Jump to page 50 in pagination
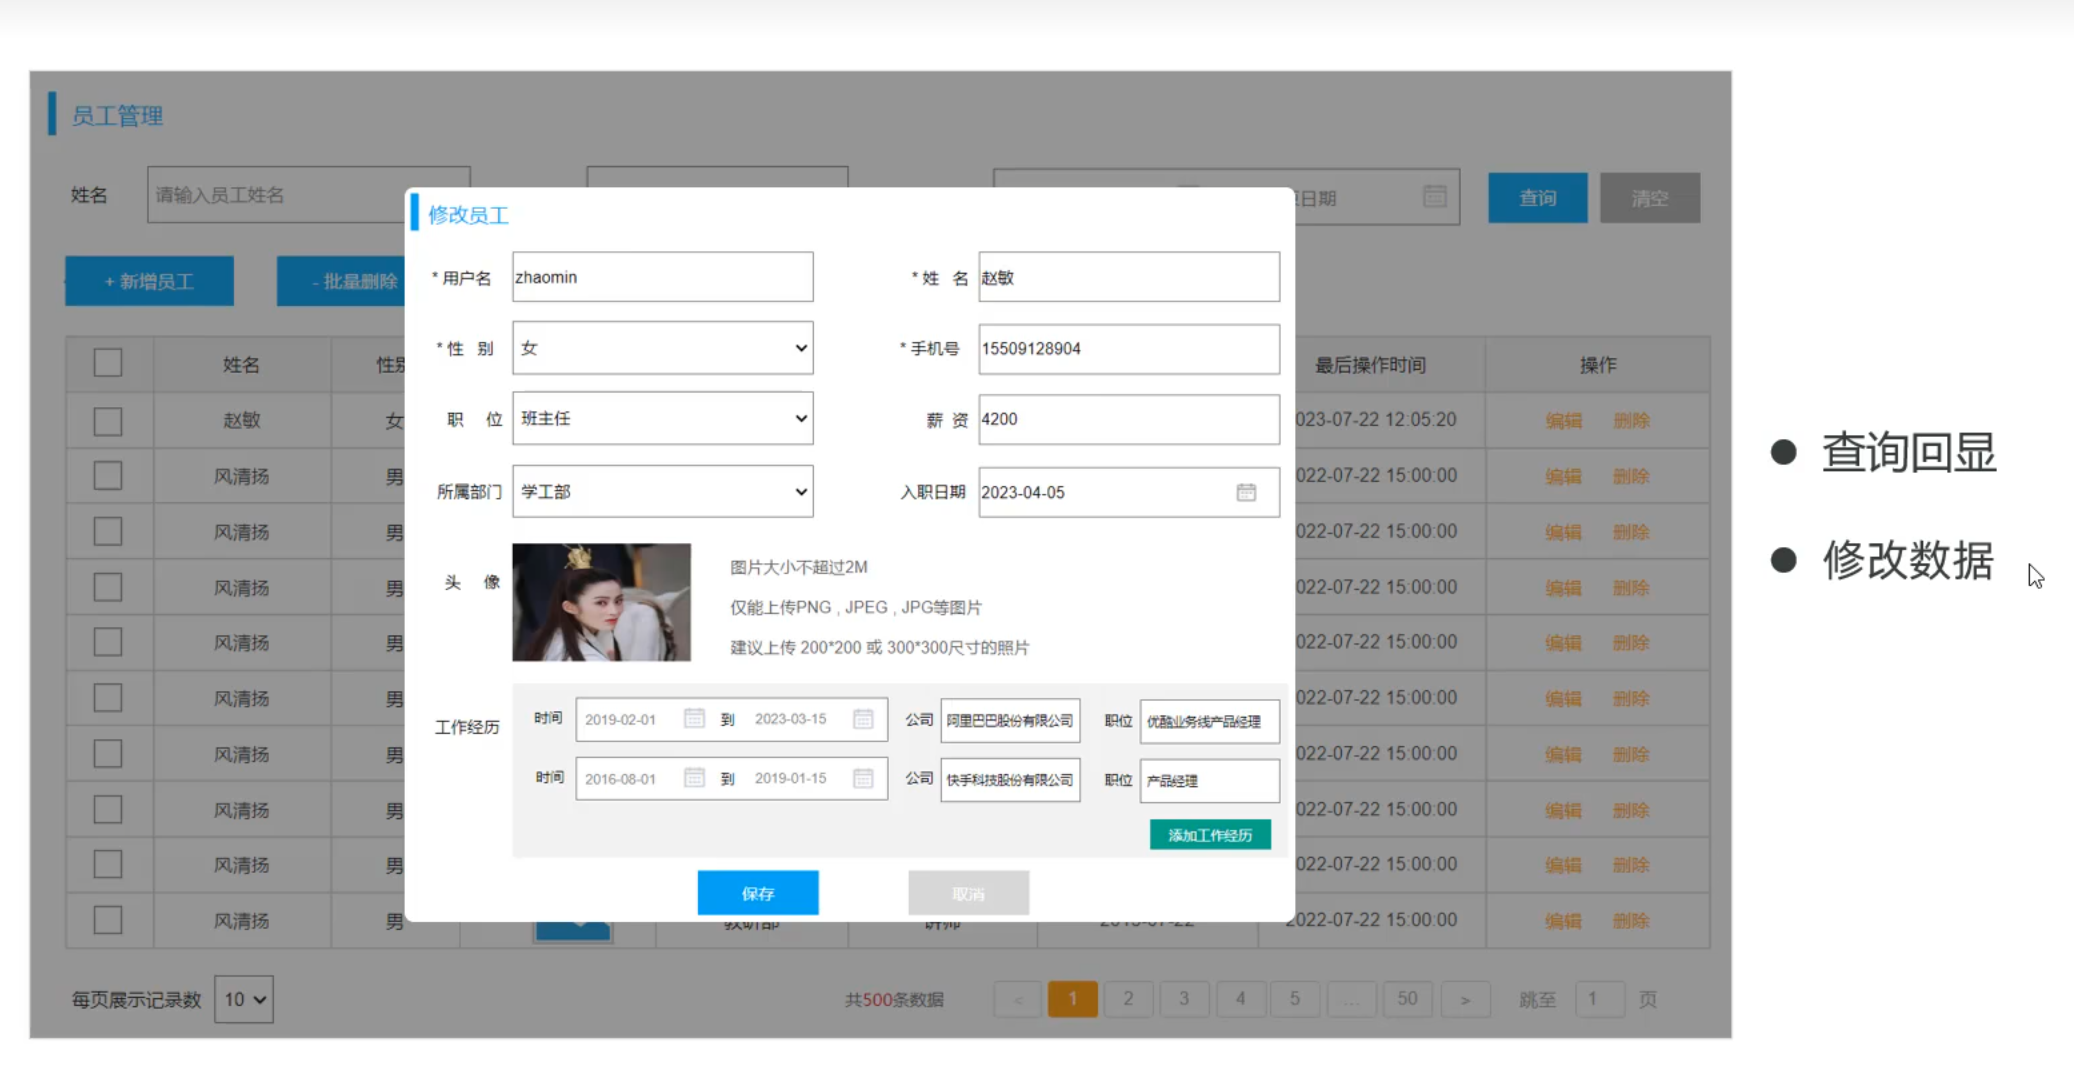Screen dimensions: 2074x1082 1406,999
